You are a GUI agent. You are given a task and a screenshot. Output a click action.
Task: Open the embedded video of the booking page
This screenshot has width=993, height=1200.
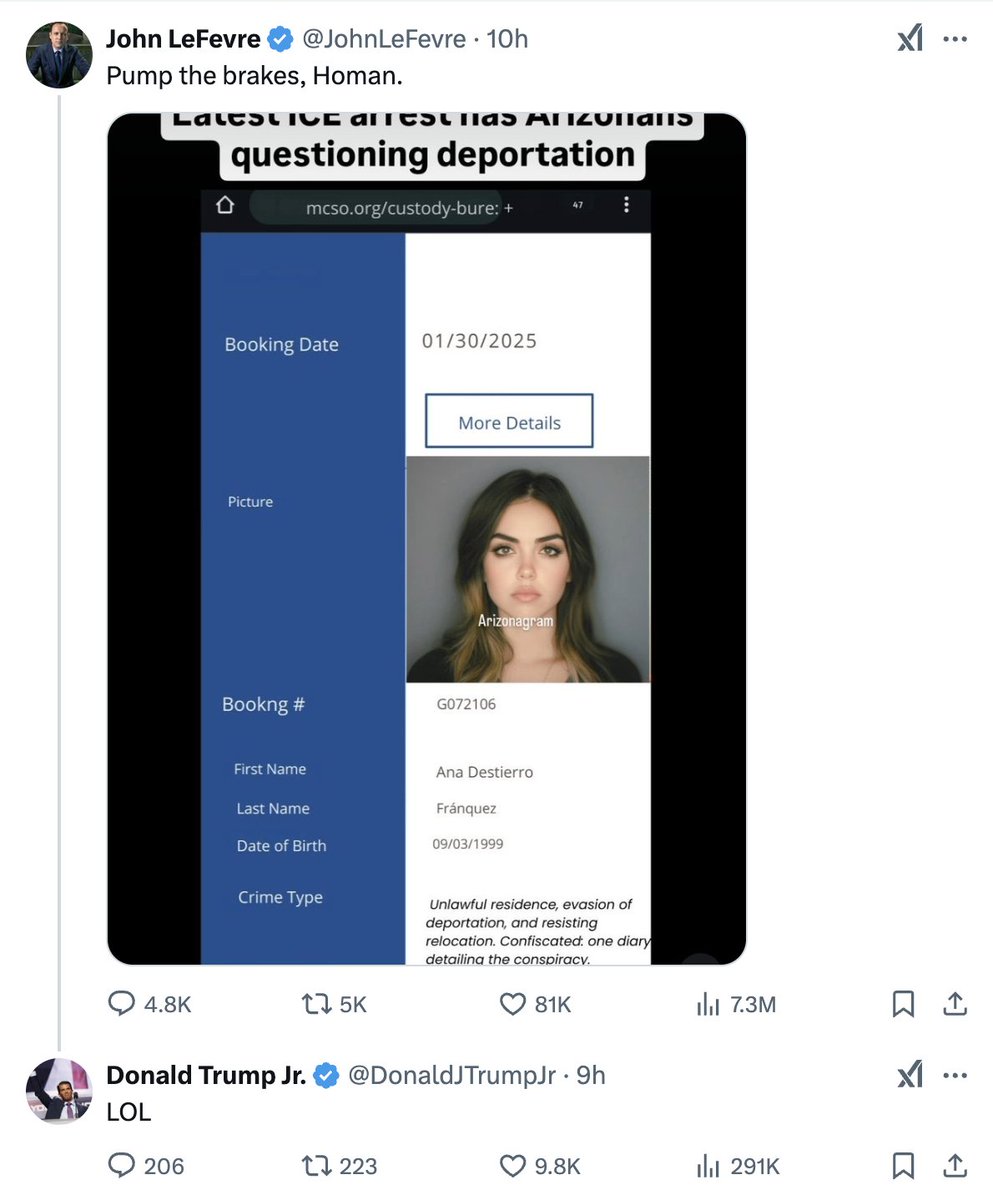point(427,539)
